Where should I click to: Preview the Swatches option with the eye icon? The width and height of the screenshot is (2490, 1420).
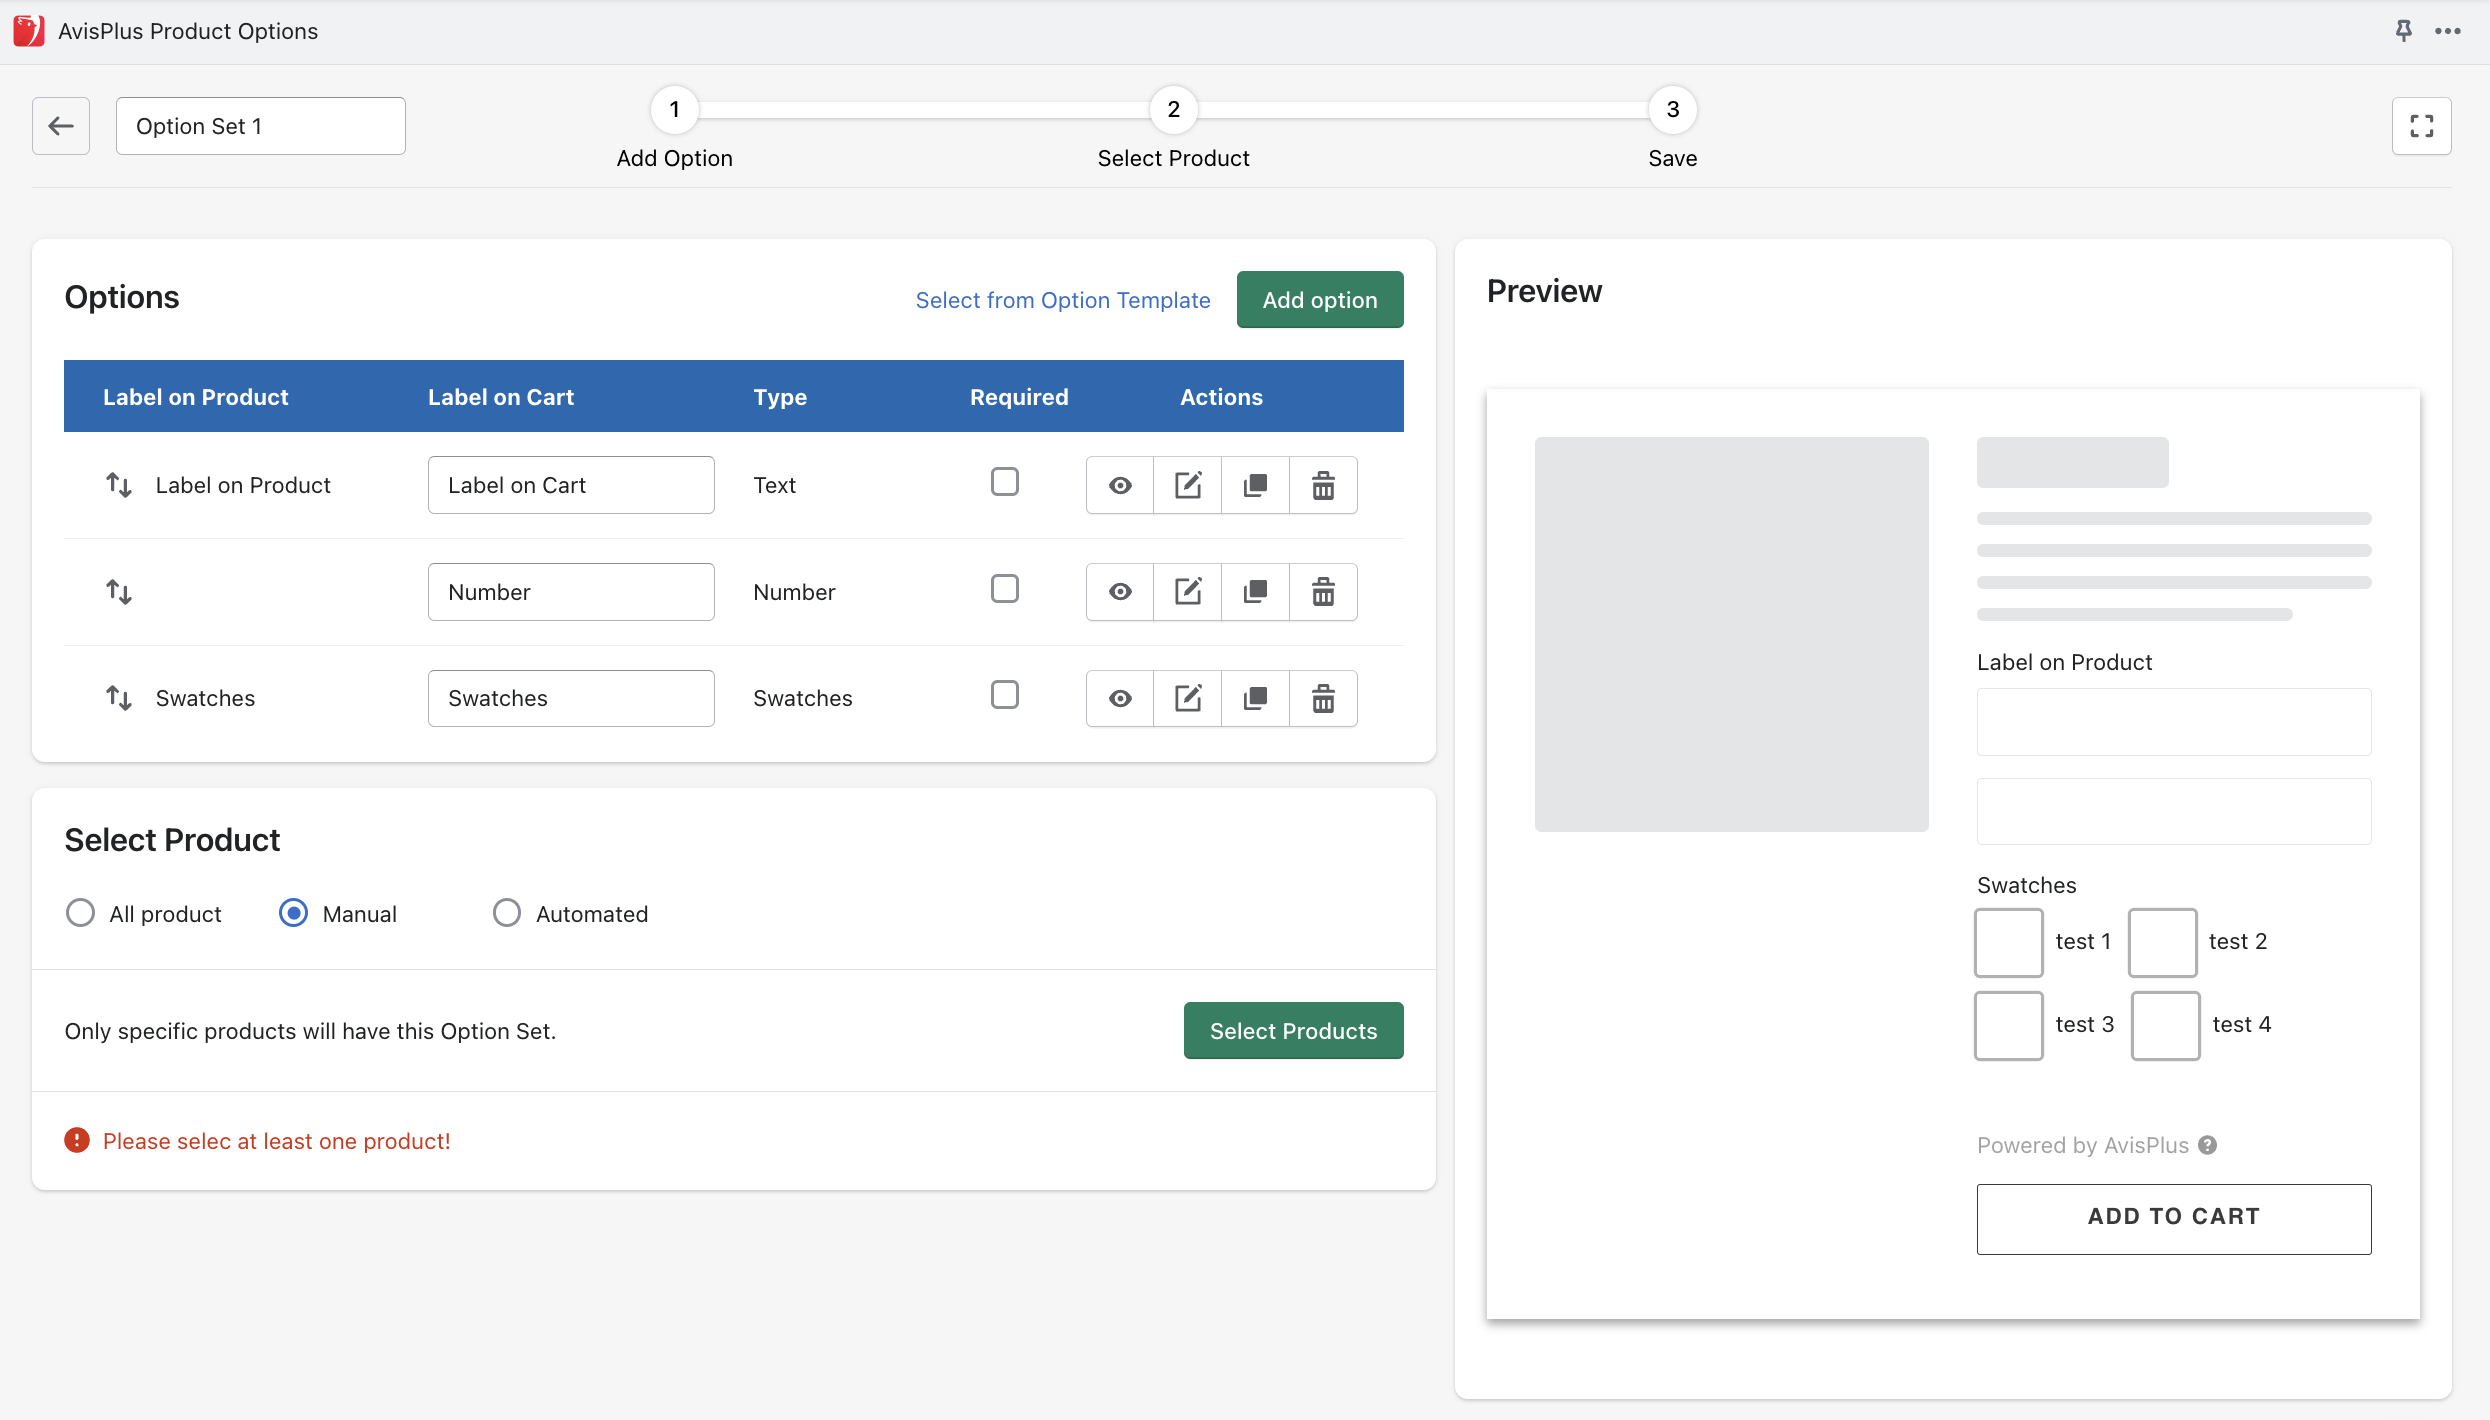(x=1120, y=698)
